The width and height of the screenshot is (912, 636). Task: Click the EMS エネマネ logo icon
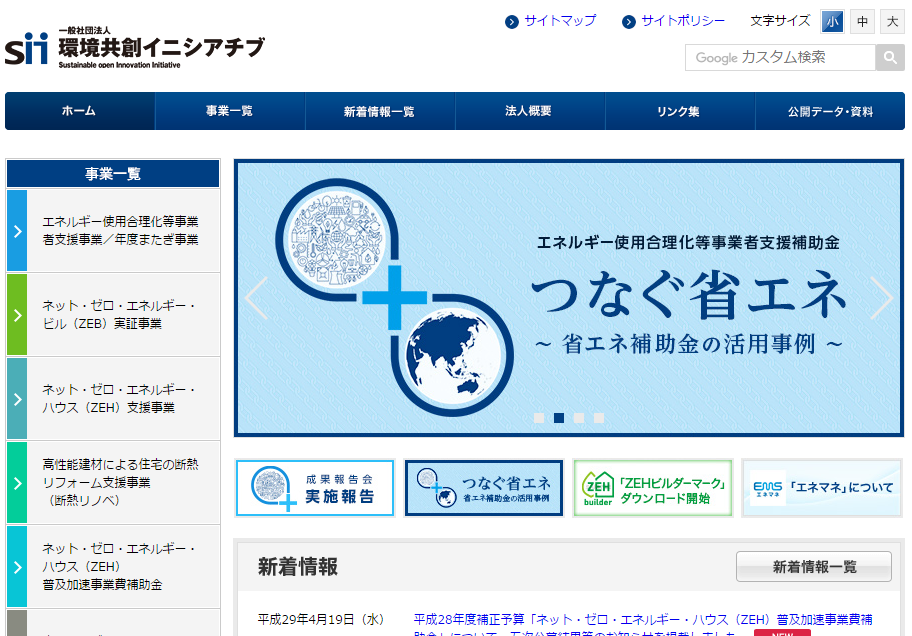767,488
